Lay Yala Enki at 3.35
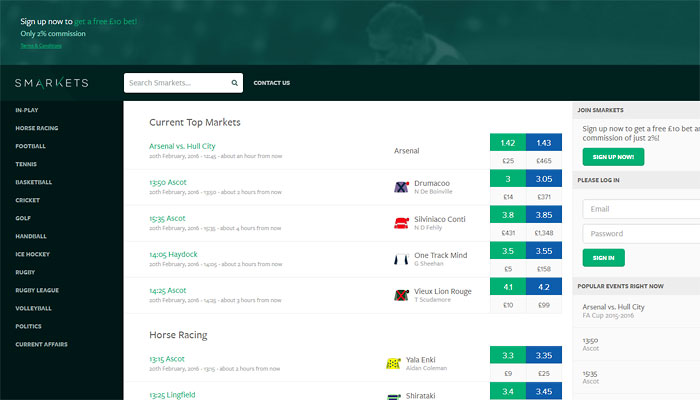The width and height of the screenshot is (700, 400). [544, 355]
